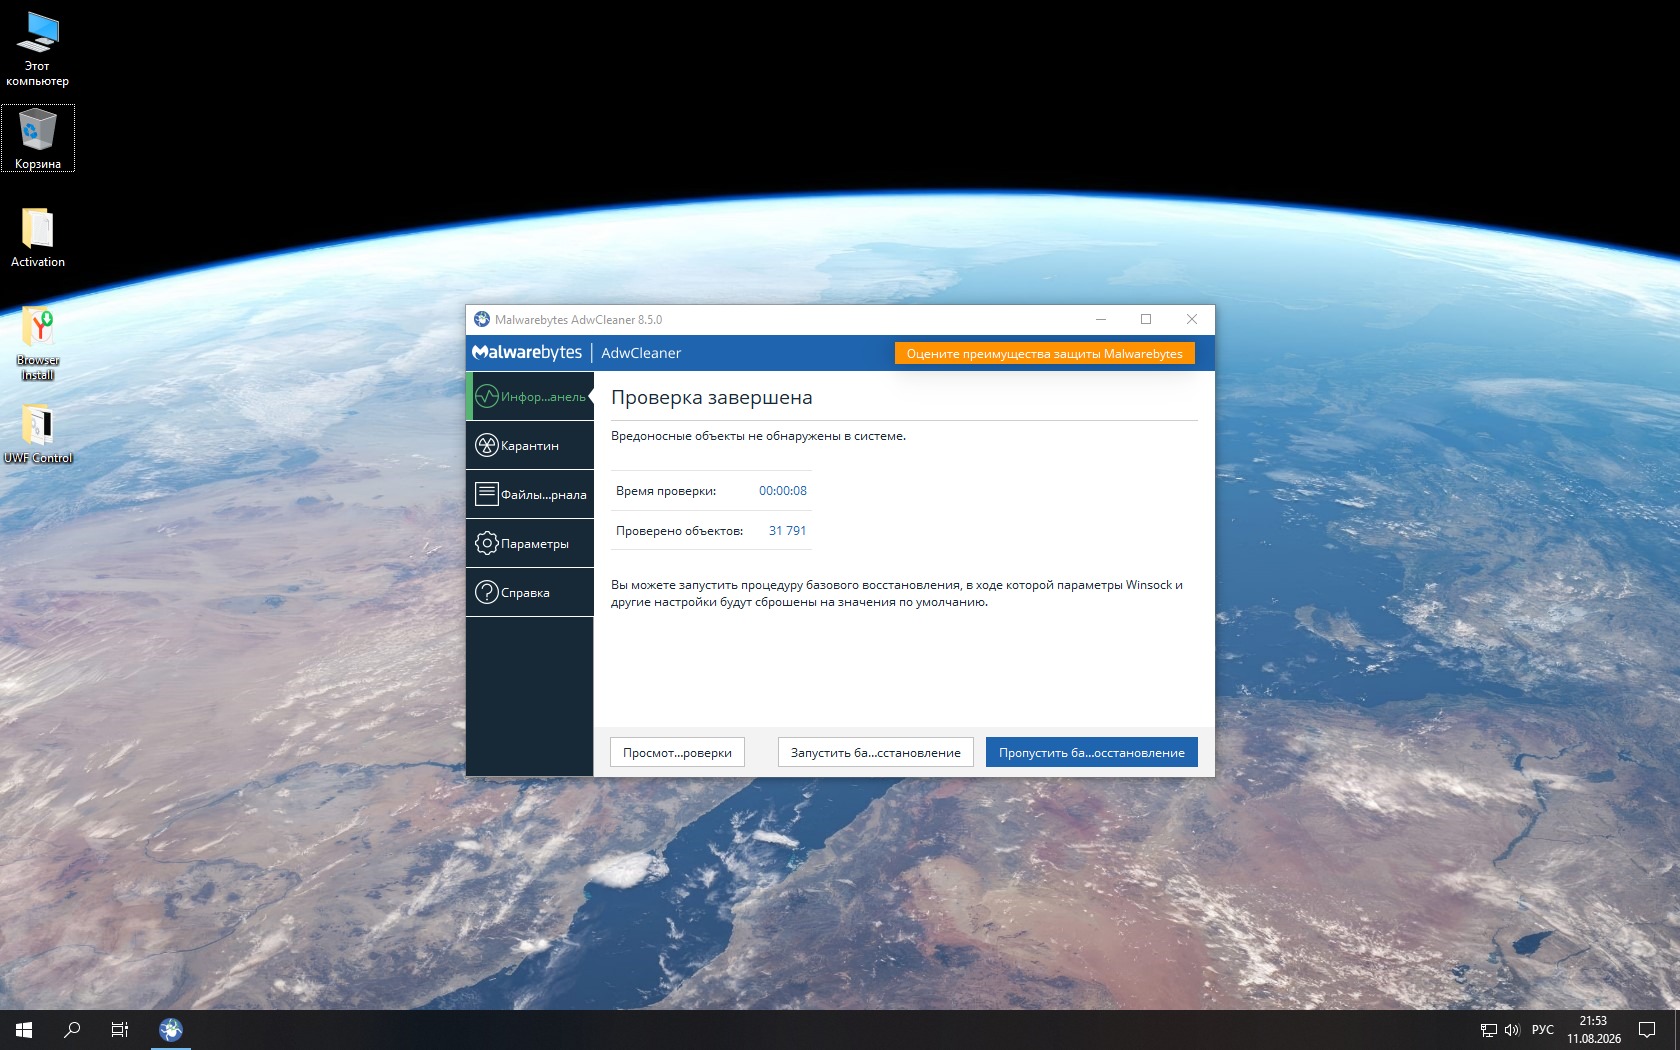The width and height of the screenshot is (1680, 1050).
Task: Click scan time value 00:00:08
Action: (783, 491)
